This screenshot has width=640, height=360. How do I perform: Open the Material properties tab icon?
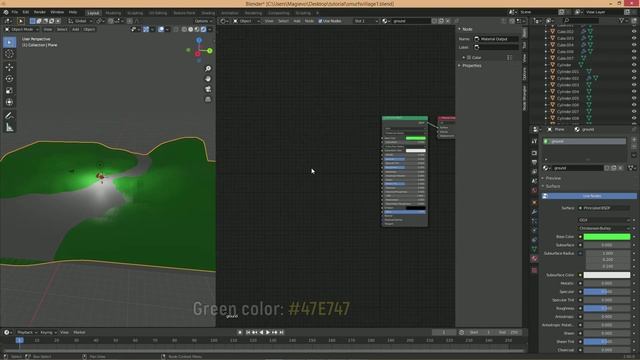coord(534,259)
